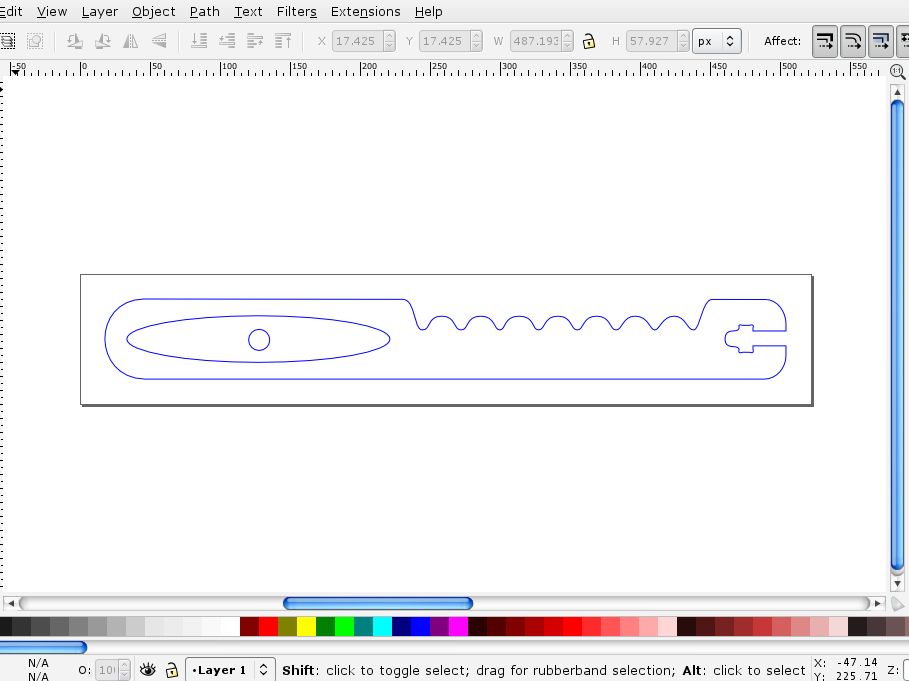Image resolution: width=909 pixels, height=681 pixels.
Task: Click the H height field
Action: [652, 41]
